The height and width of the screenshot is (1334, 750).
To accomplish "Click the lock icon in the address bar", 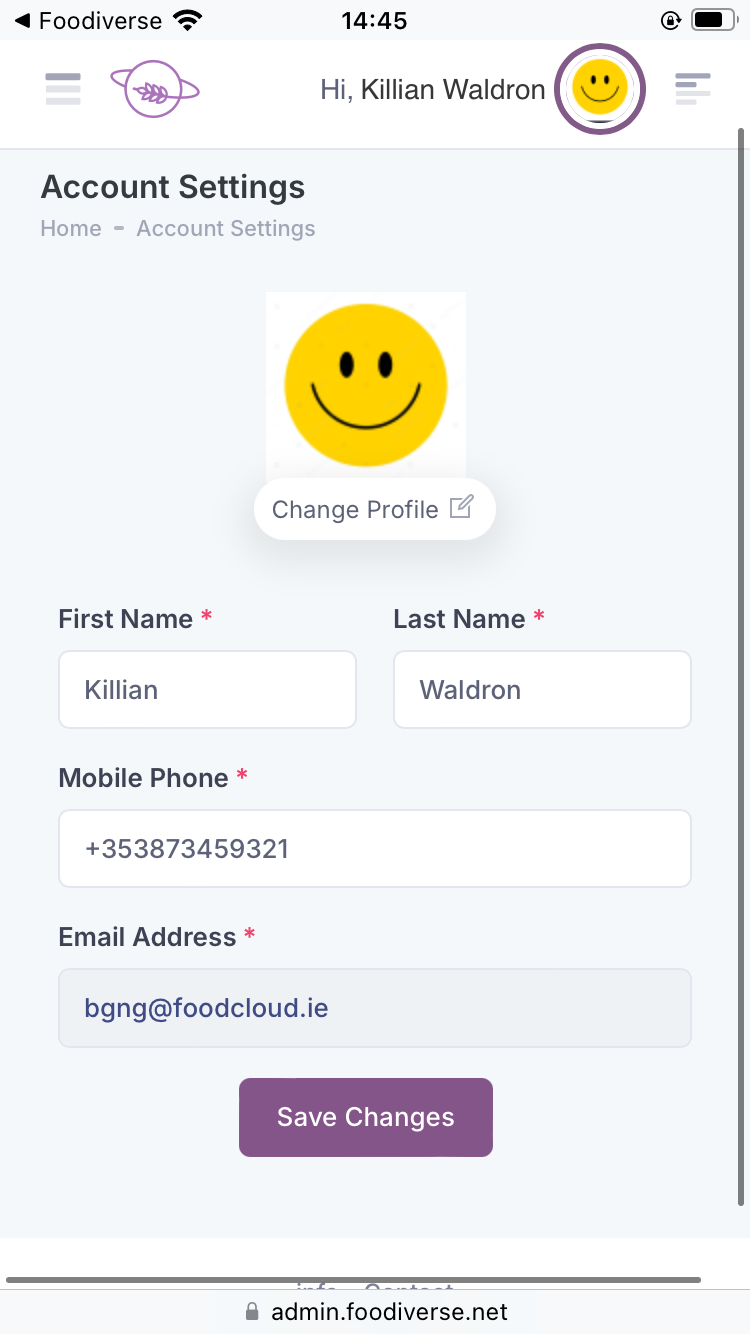I will point(252,1312).
